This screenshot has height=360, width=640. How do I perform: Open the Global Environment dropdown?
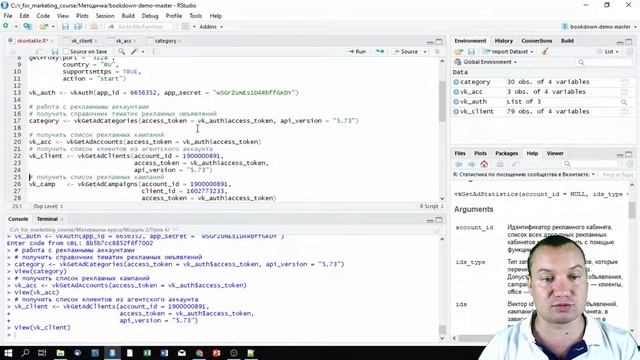[486, 62]
